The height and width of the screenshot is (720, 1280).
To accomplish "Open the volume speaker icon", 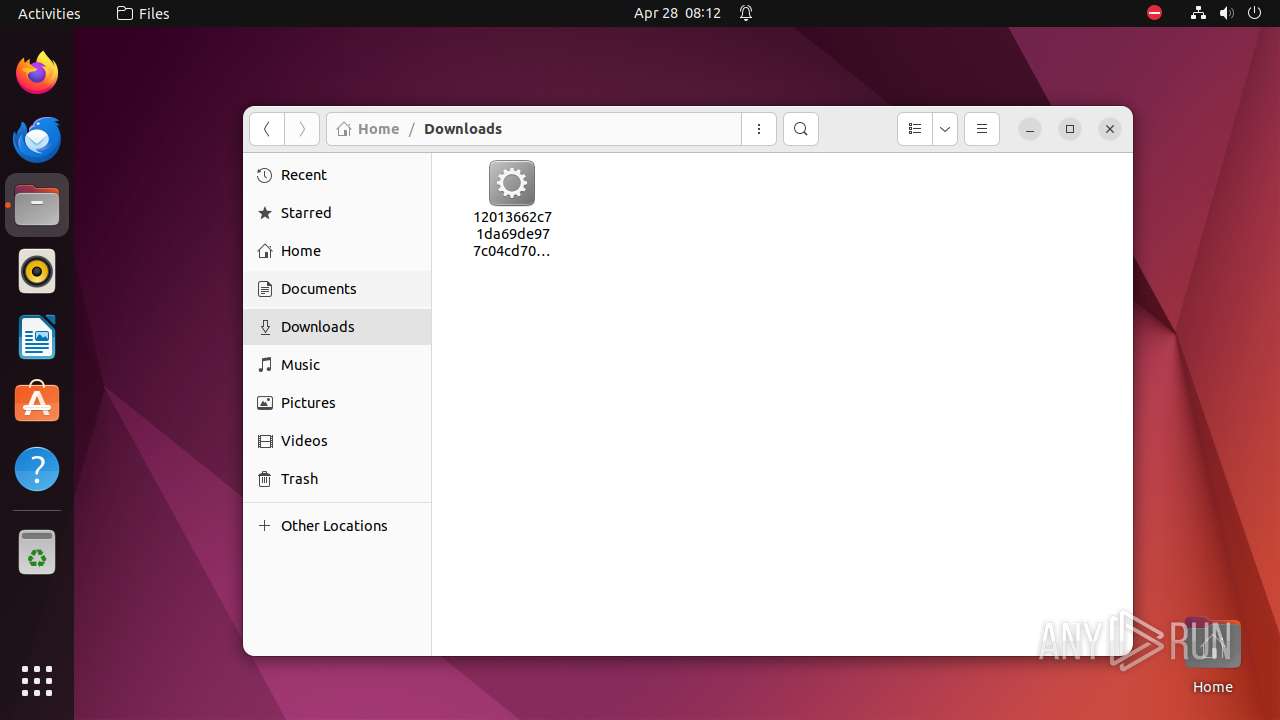I will [x=1226, y=13].
